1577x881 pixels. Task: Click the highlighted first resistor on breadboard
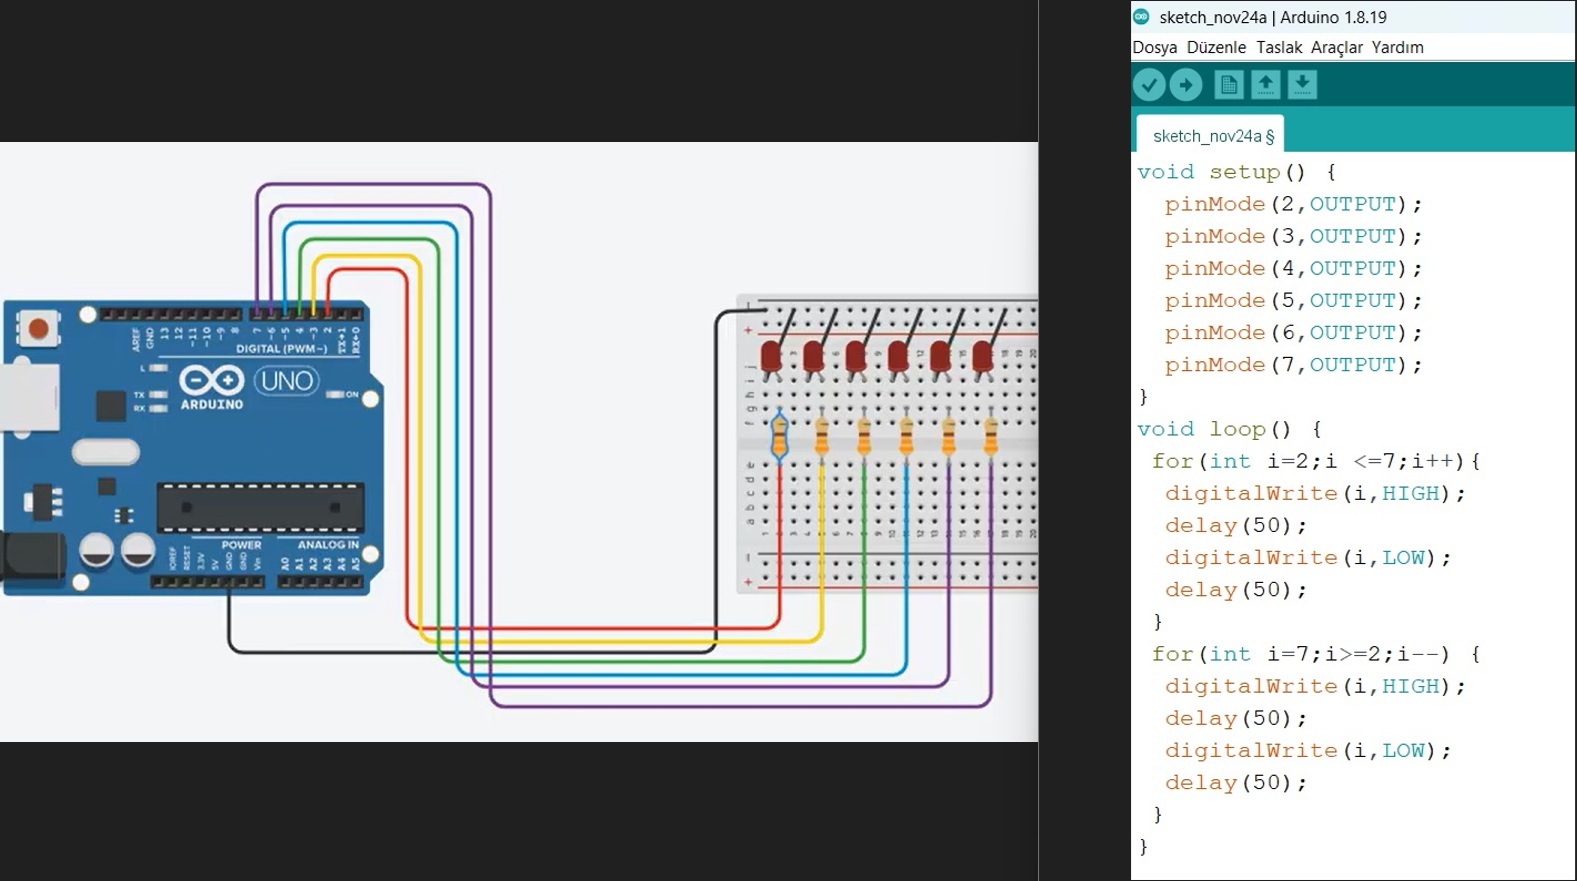[779, 437]
